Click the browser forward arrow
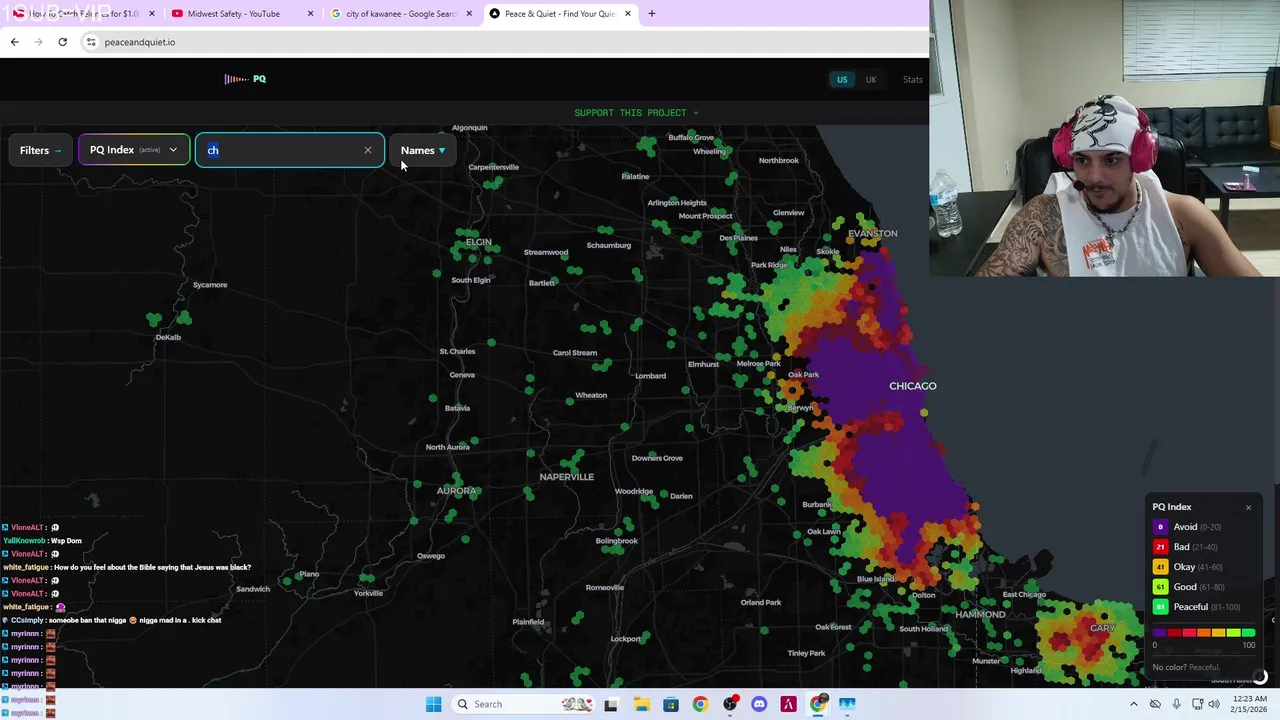Screen dimensions: 1280x720 pyautogui.click(x=38, y=42)
